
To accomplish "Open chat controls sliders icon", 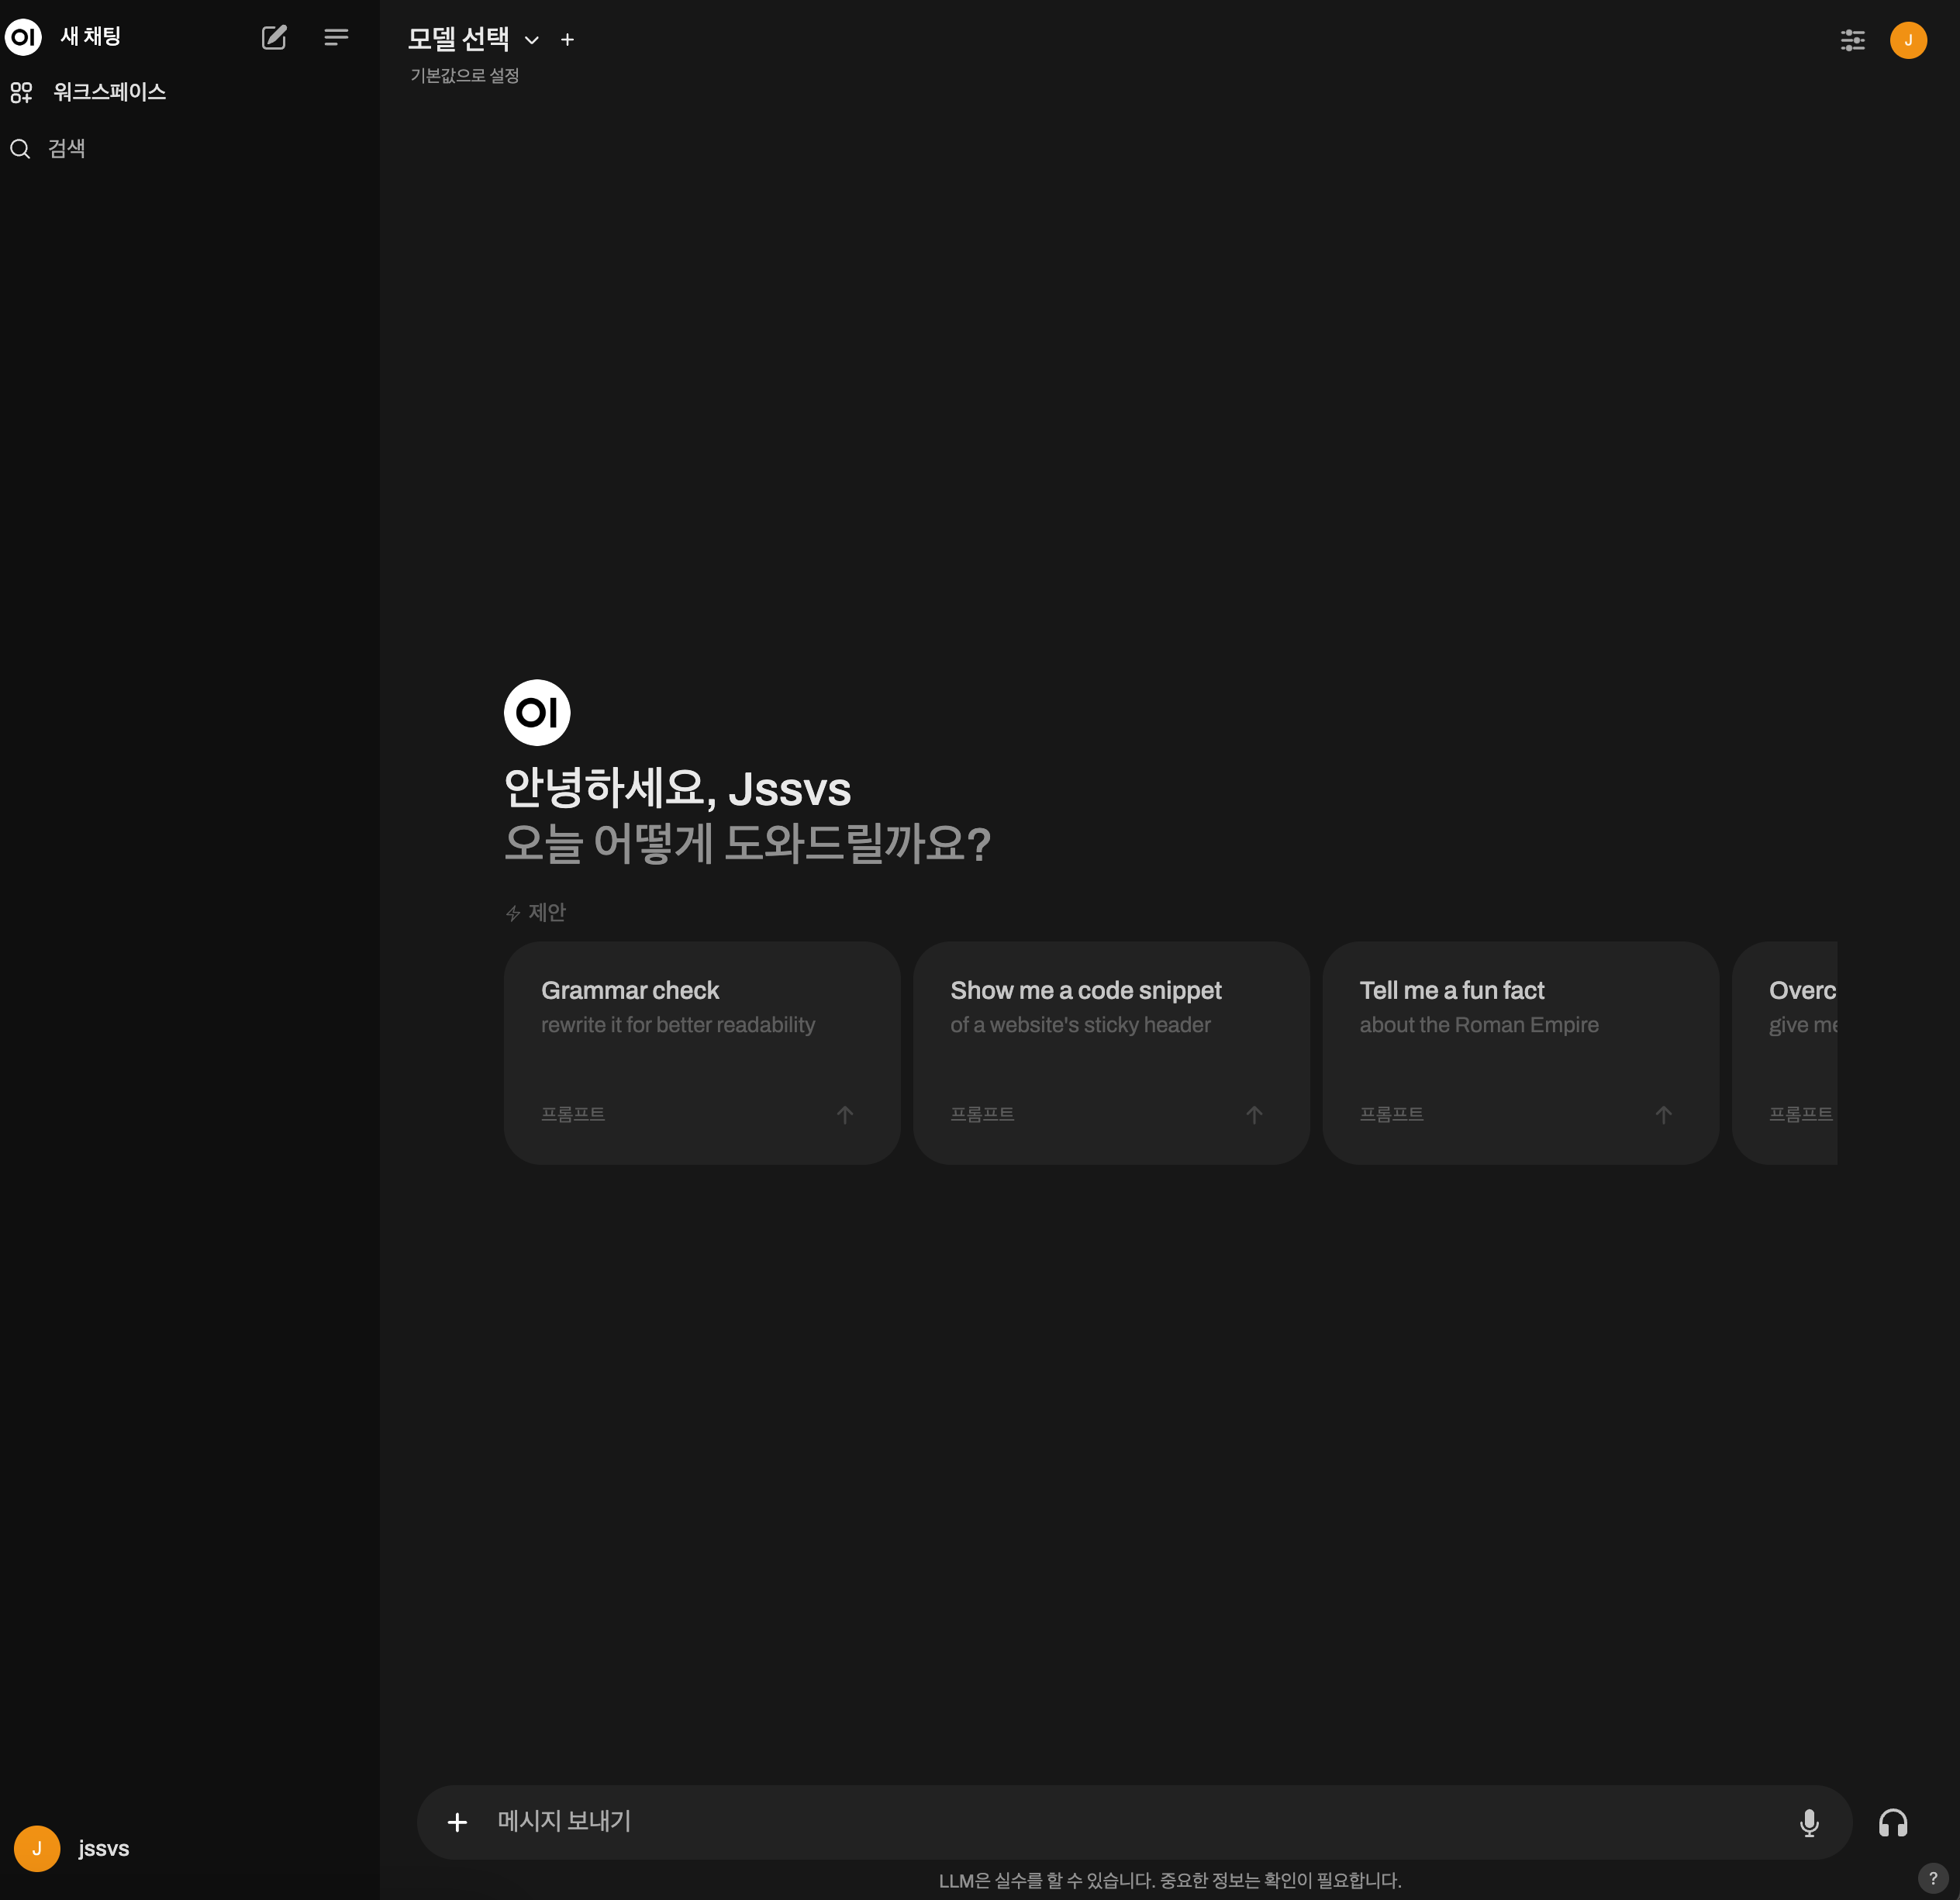I will 1852,40.
